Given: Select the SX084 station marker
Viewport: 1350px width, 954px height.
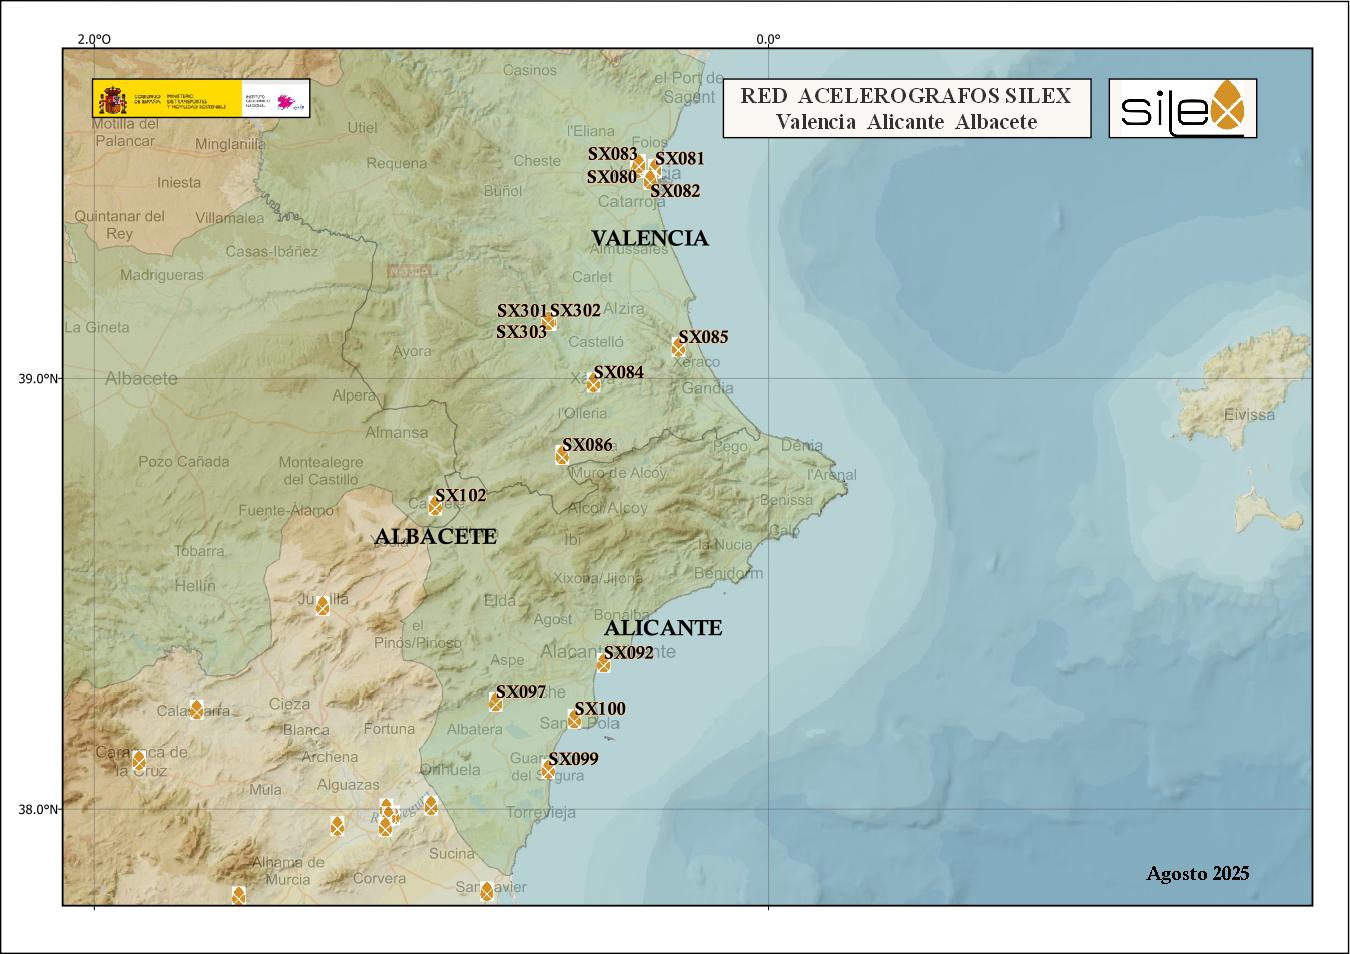Looking at the screenshot, I should [593, 383].
